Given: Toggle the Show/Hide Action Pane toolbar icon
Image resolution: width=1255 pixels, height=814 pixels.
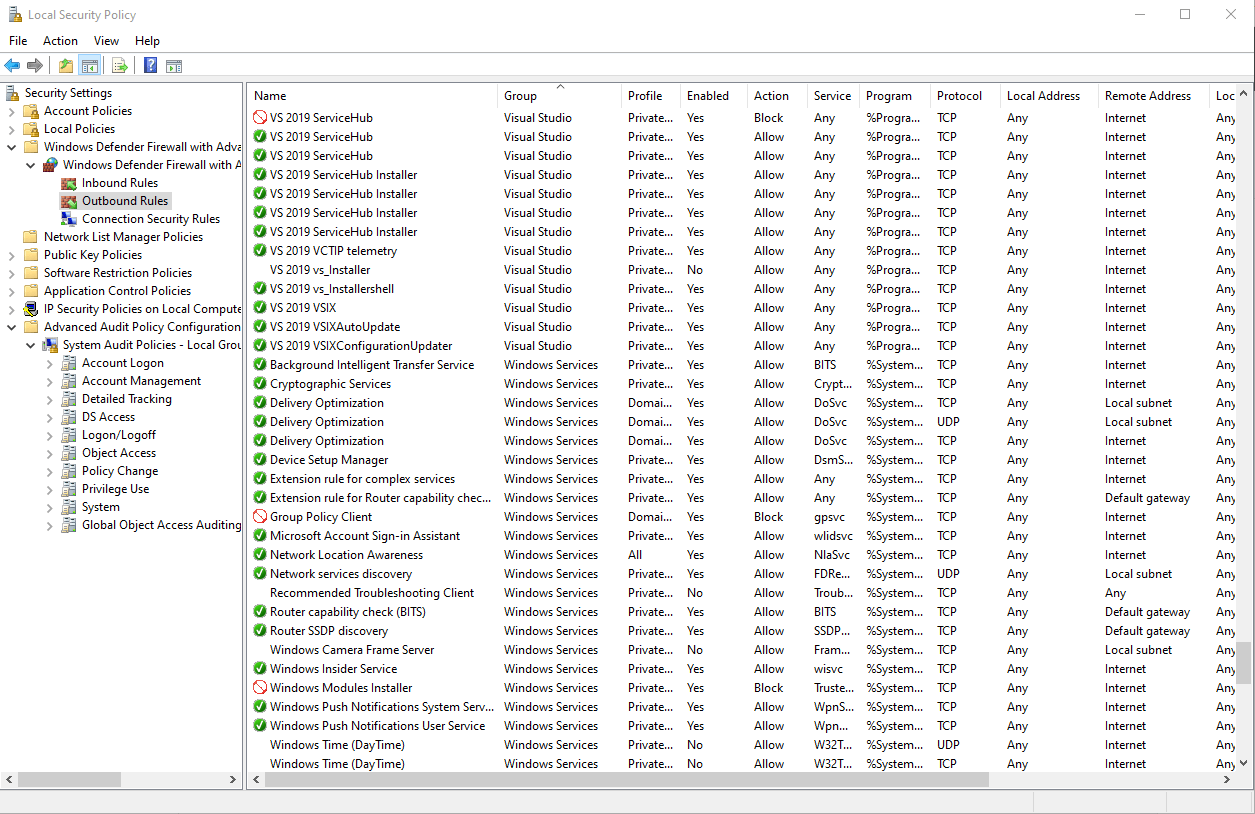Looking at the screenshot, I should click(x=173, y=66).
